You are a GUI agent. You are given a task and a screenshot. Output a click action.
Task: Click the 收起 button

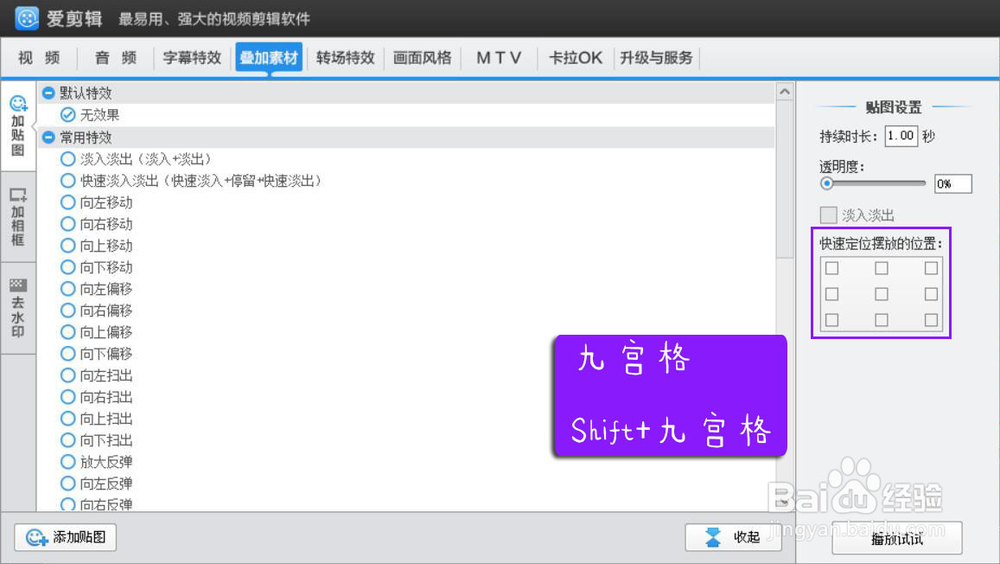point(733,537)
